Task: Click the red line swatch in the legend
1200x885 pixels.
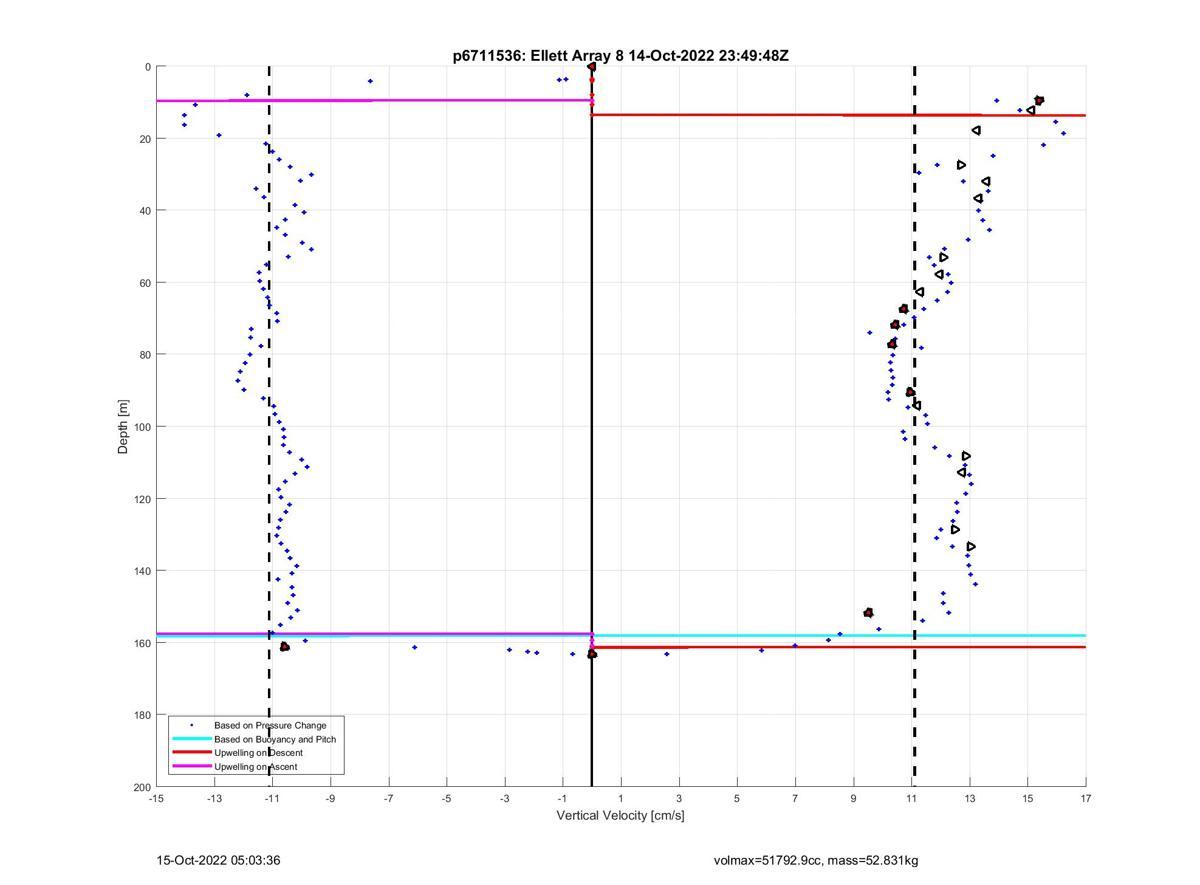Action: 191,753
